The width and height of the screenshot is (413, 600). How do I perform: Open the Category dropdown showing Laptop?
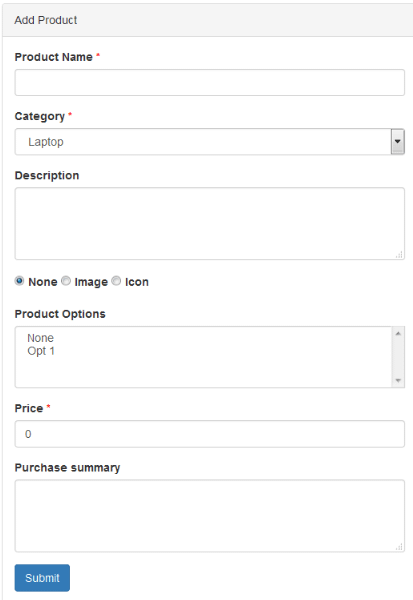click(x=209, y=142)
